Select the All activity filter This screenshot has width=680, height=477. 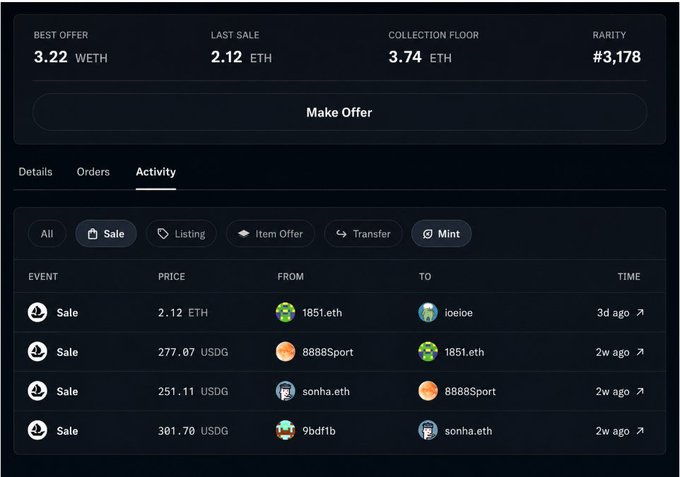point(47,234)
